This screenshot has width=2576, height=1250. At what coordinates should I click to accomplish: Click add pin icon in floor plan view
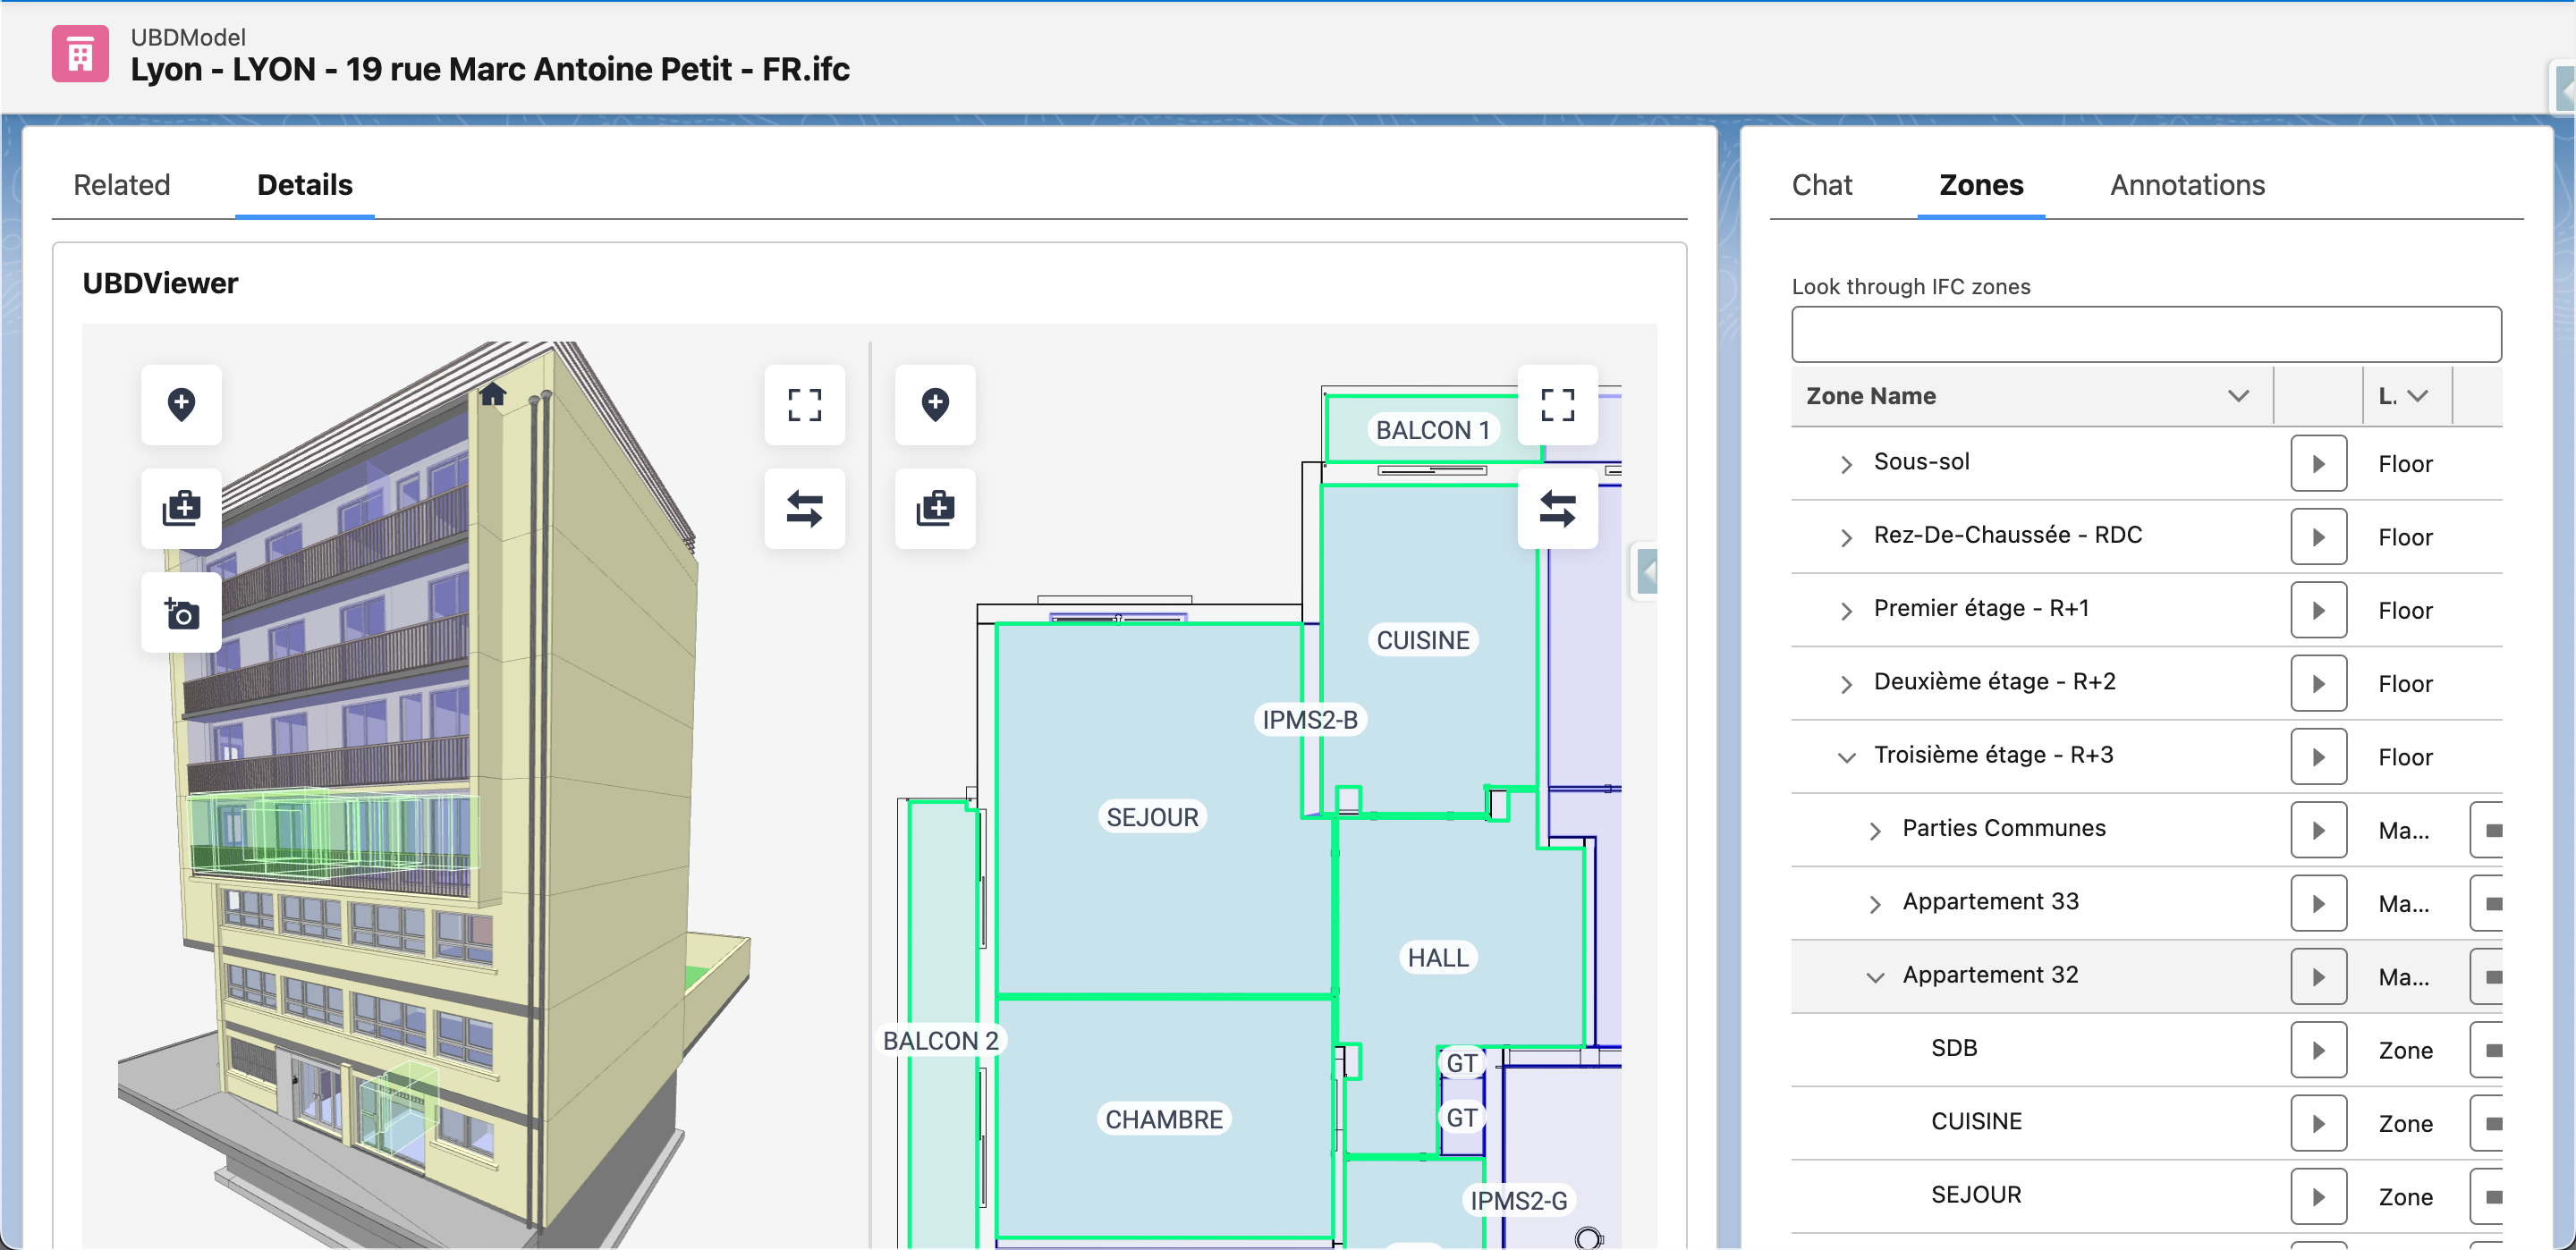[x=934, y=405]
